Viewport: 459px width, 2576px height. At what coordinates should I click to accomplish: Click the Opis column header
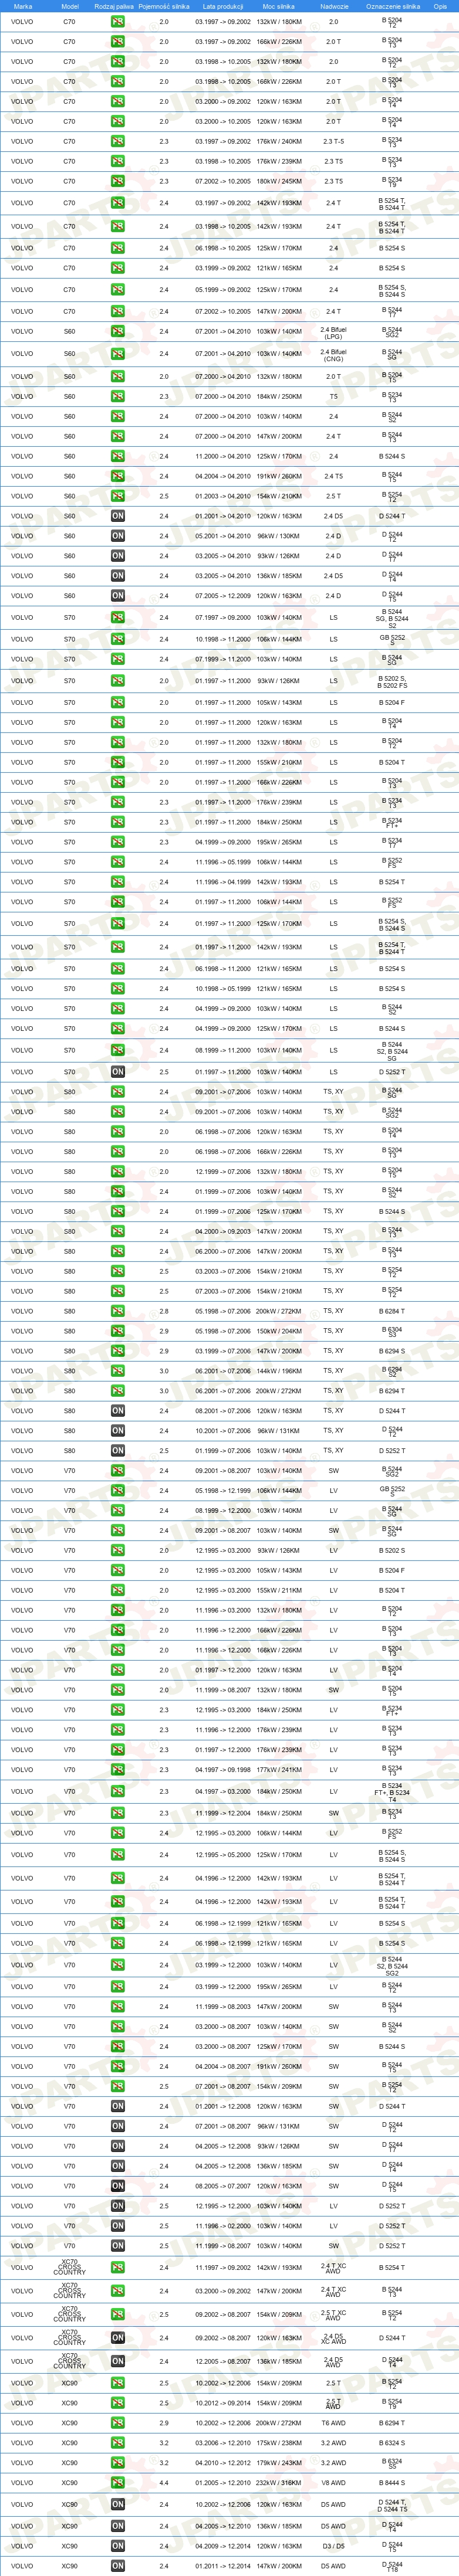(440, 6)
